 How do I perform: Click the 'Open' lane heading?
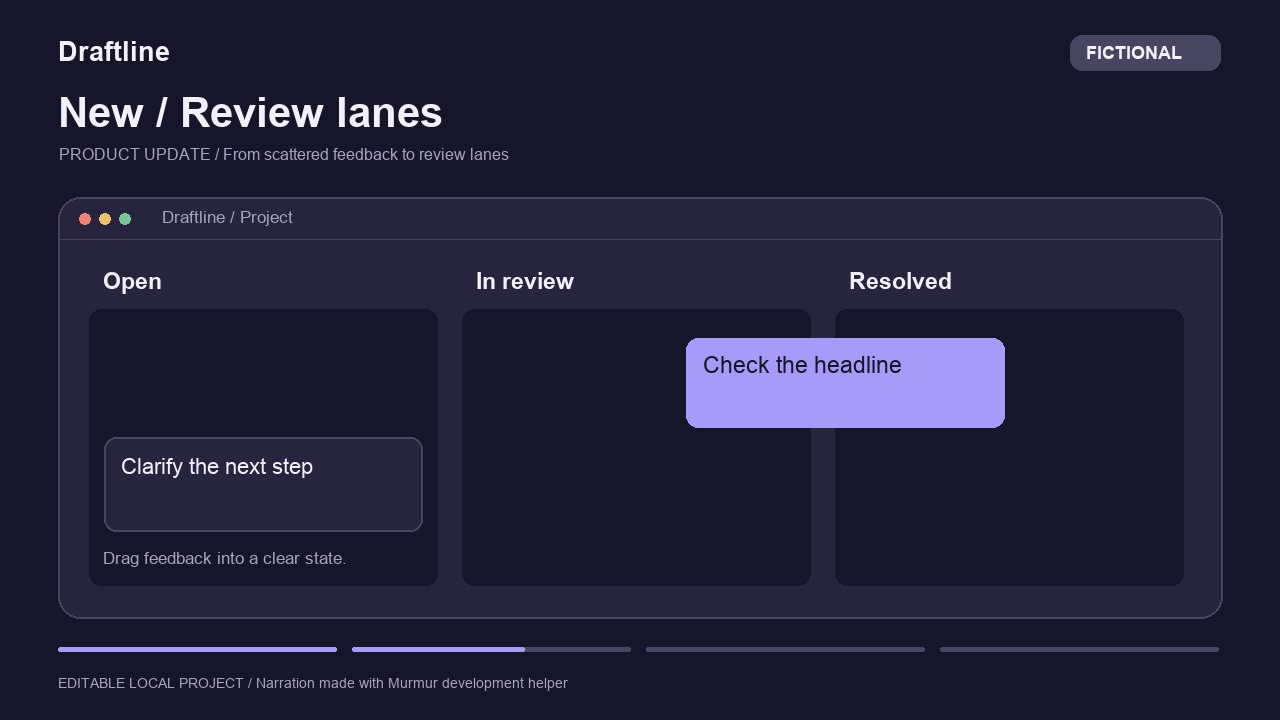[132, 281]
